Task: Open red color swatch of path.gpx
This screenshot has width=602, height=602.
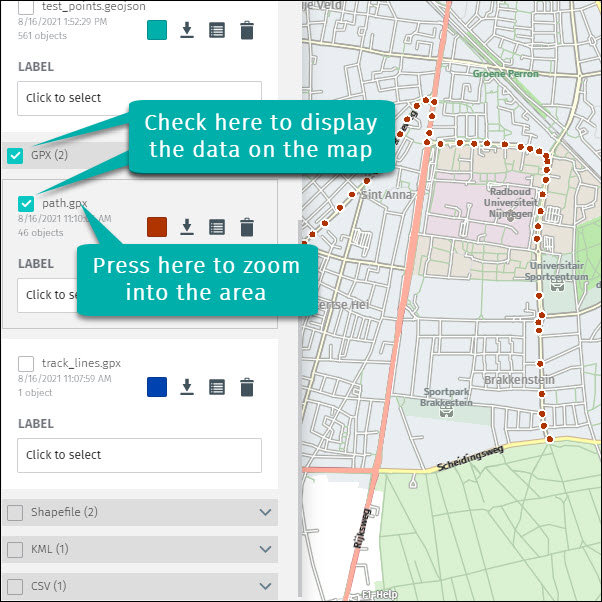Action: click(x=157, y=227)
